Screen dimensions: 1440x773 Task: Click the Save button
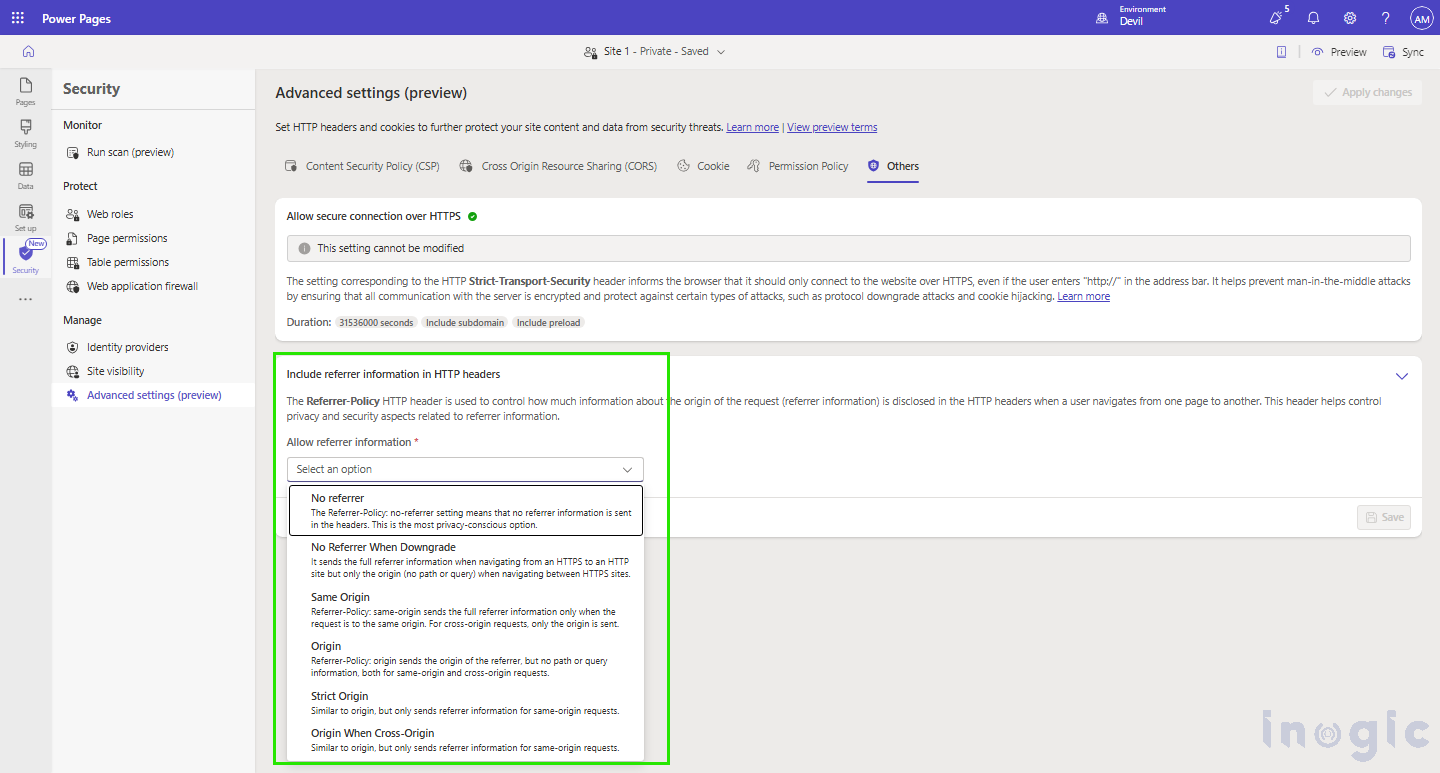click(x=1384, y=517)
